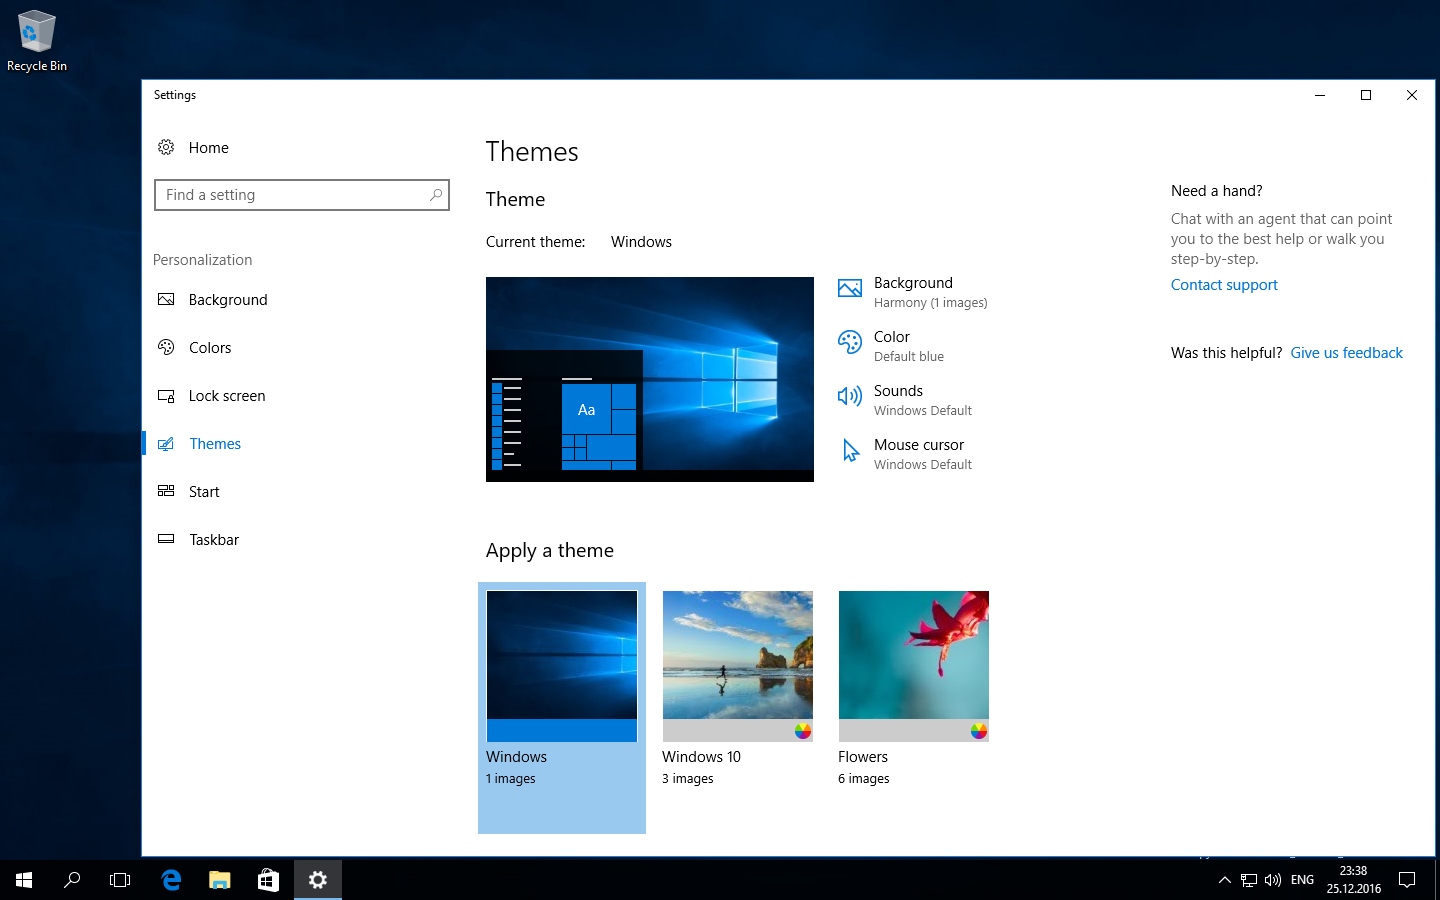Open the Recycle Bin desktop icon
1440x900 pixels.
click(37, 41)
